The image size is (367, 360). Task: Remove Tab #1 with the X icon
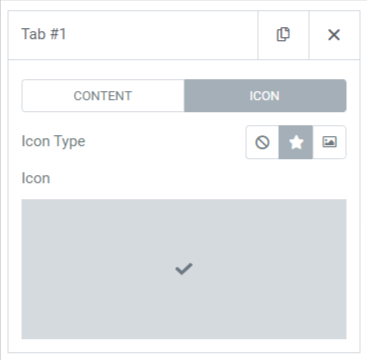pos(334,35)
